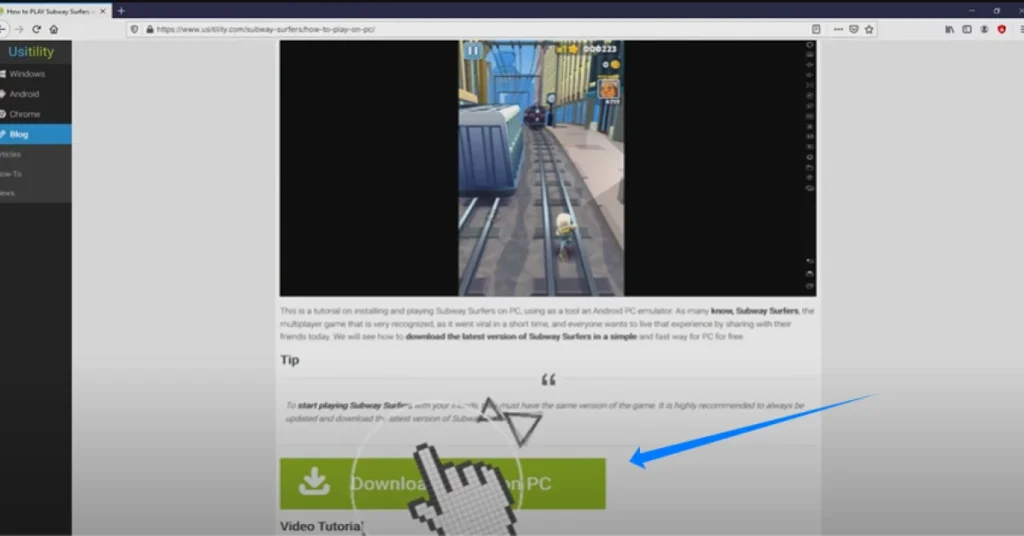Go to the browser home page
This screenshot has width=1024, height=536.
coord(54,29)
